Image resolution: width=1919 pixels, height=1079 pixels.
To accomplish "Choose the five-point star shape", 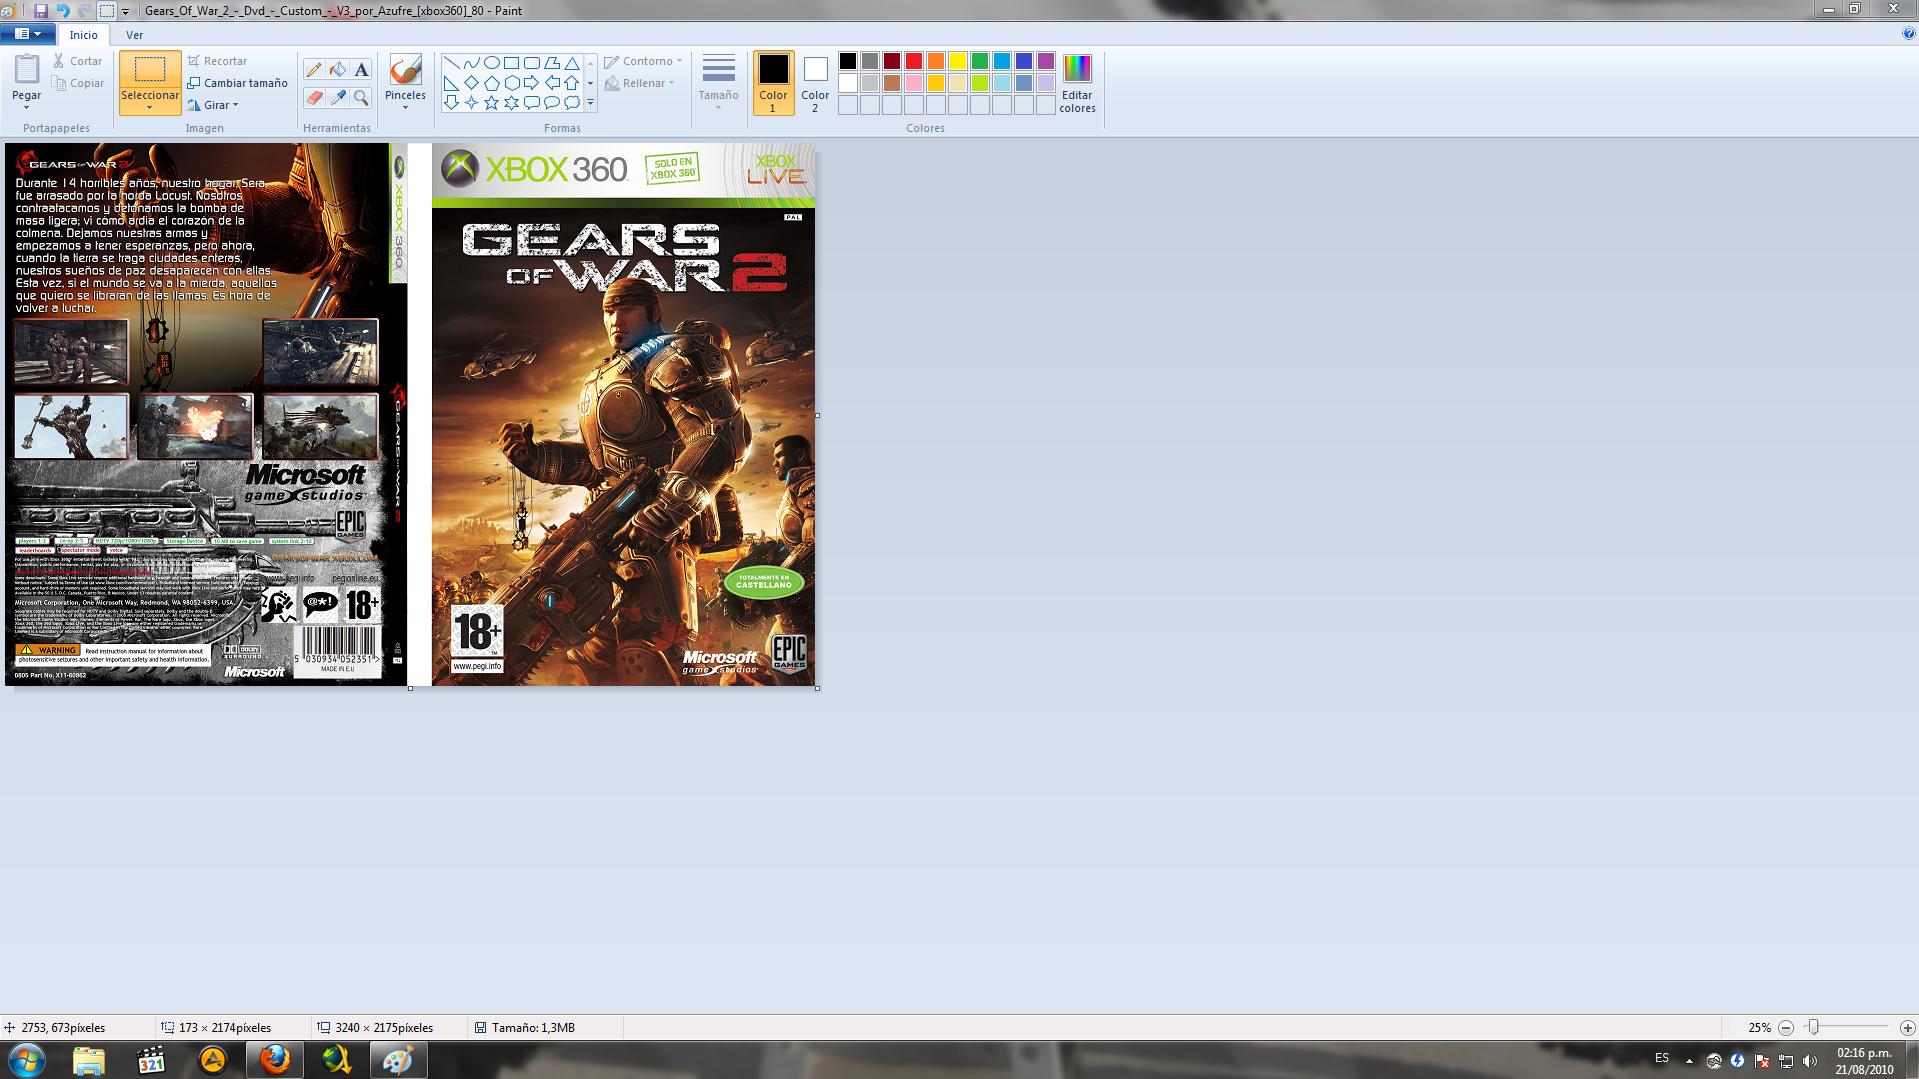I will pos(491,102).
